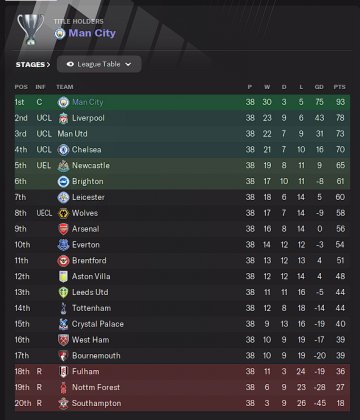This screenshot has height=420, width=360.
Task: Sort table by PTS column header
Action: (340, 87)
